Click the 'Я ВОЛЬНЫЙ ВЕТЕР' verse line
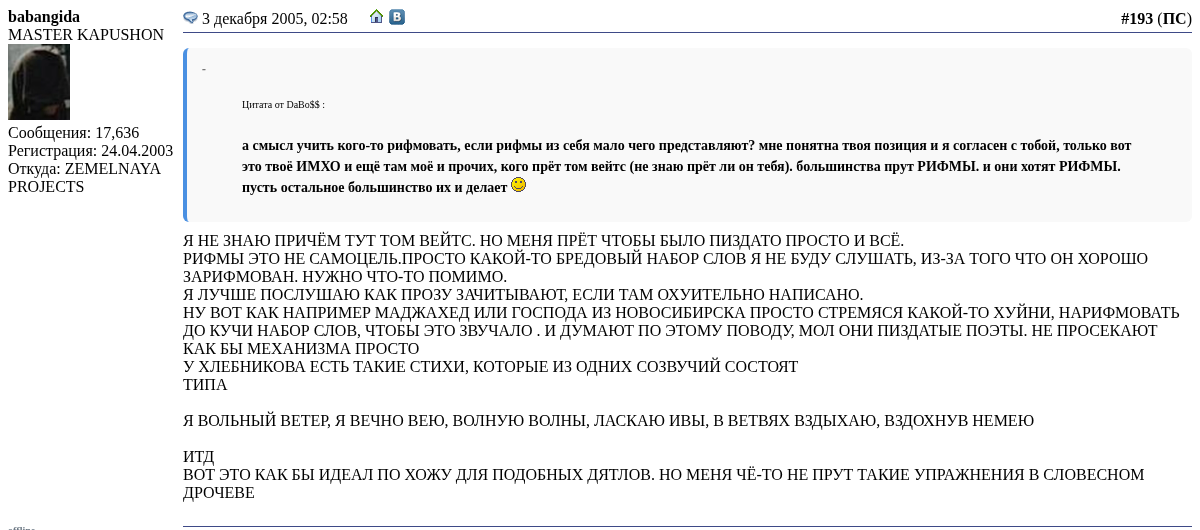 coord(608,421)
